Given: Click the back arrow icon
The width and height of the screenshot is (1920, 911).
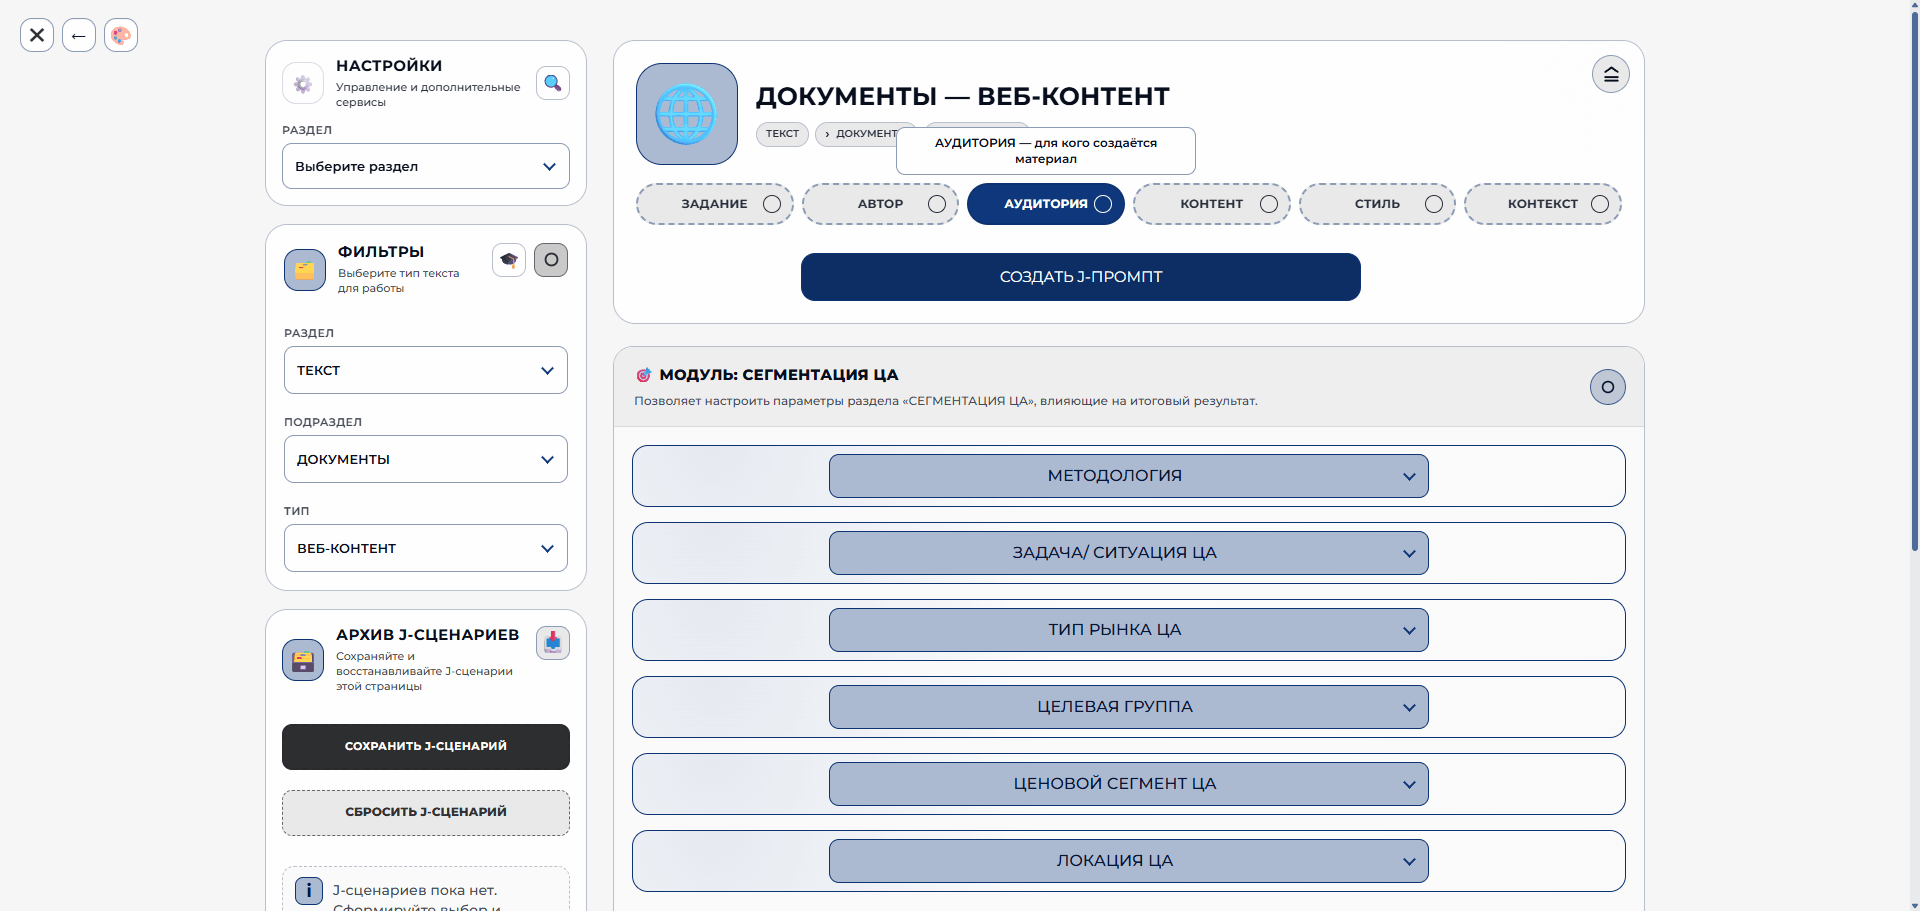Looking at the screenshot, I should click(x=79, y=35).
